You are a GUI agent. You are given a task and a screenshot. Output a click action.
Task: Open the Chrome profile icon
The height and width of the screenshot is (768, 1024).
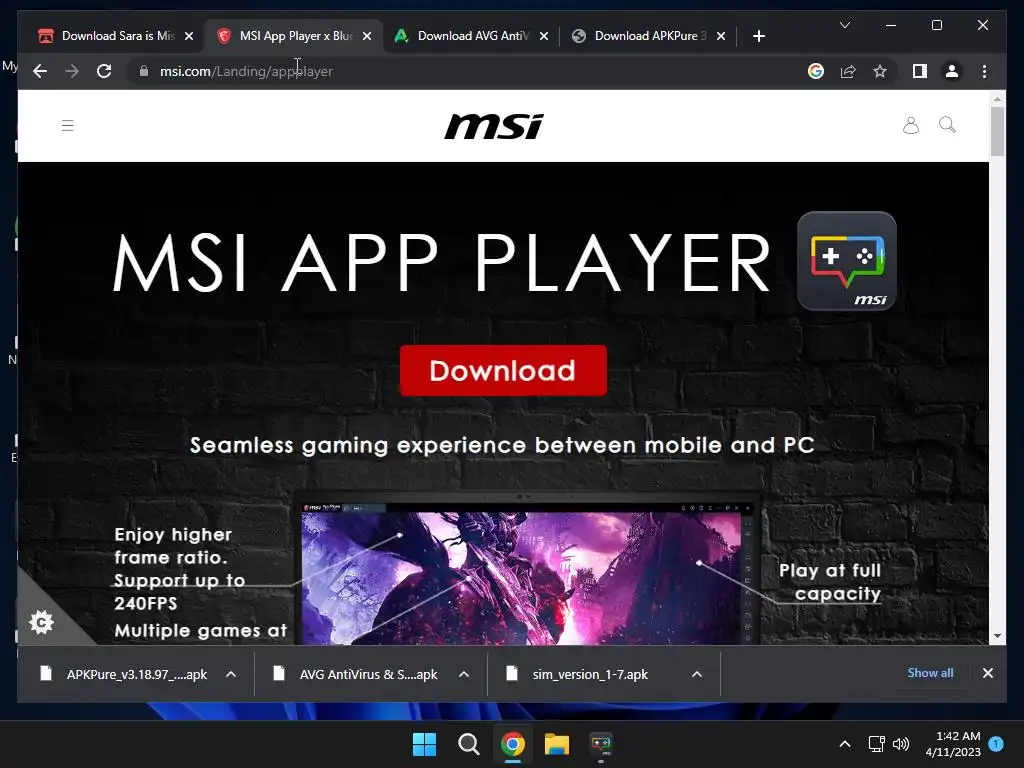point(952,71)
